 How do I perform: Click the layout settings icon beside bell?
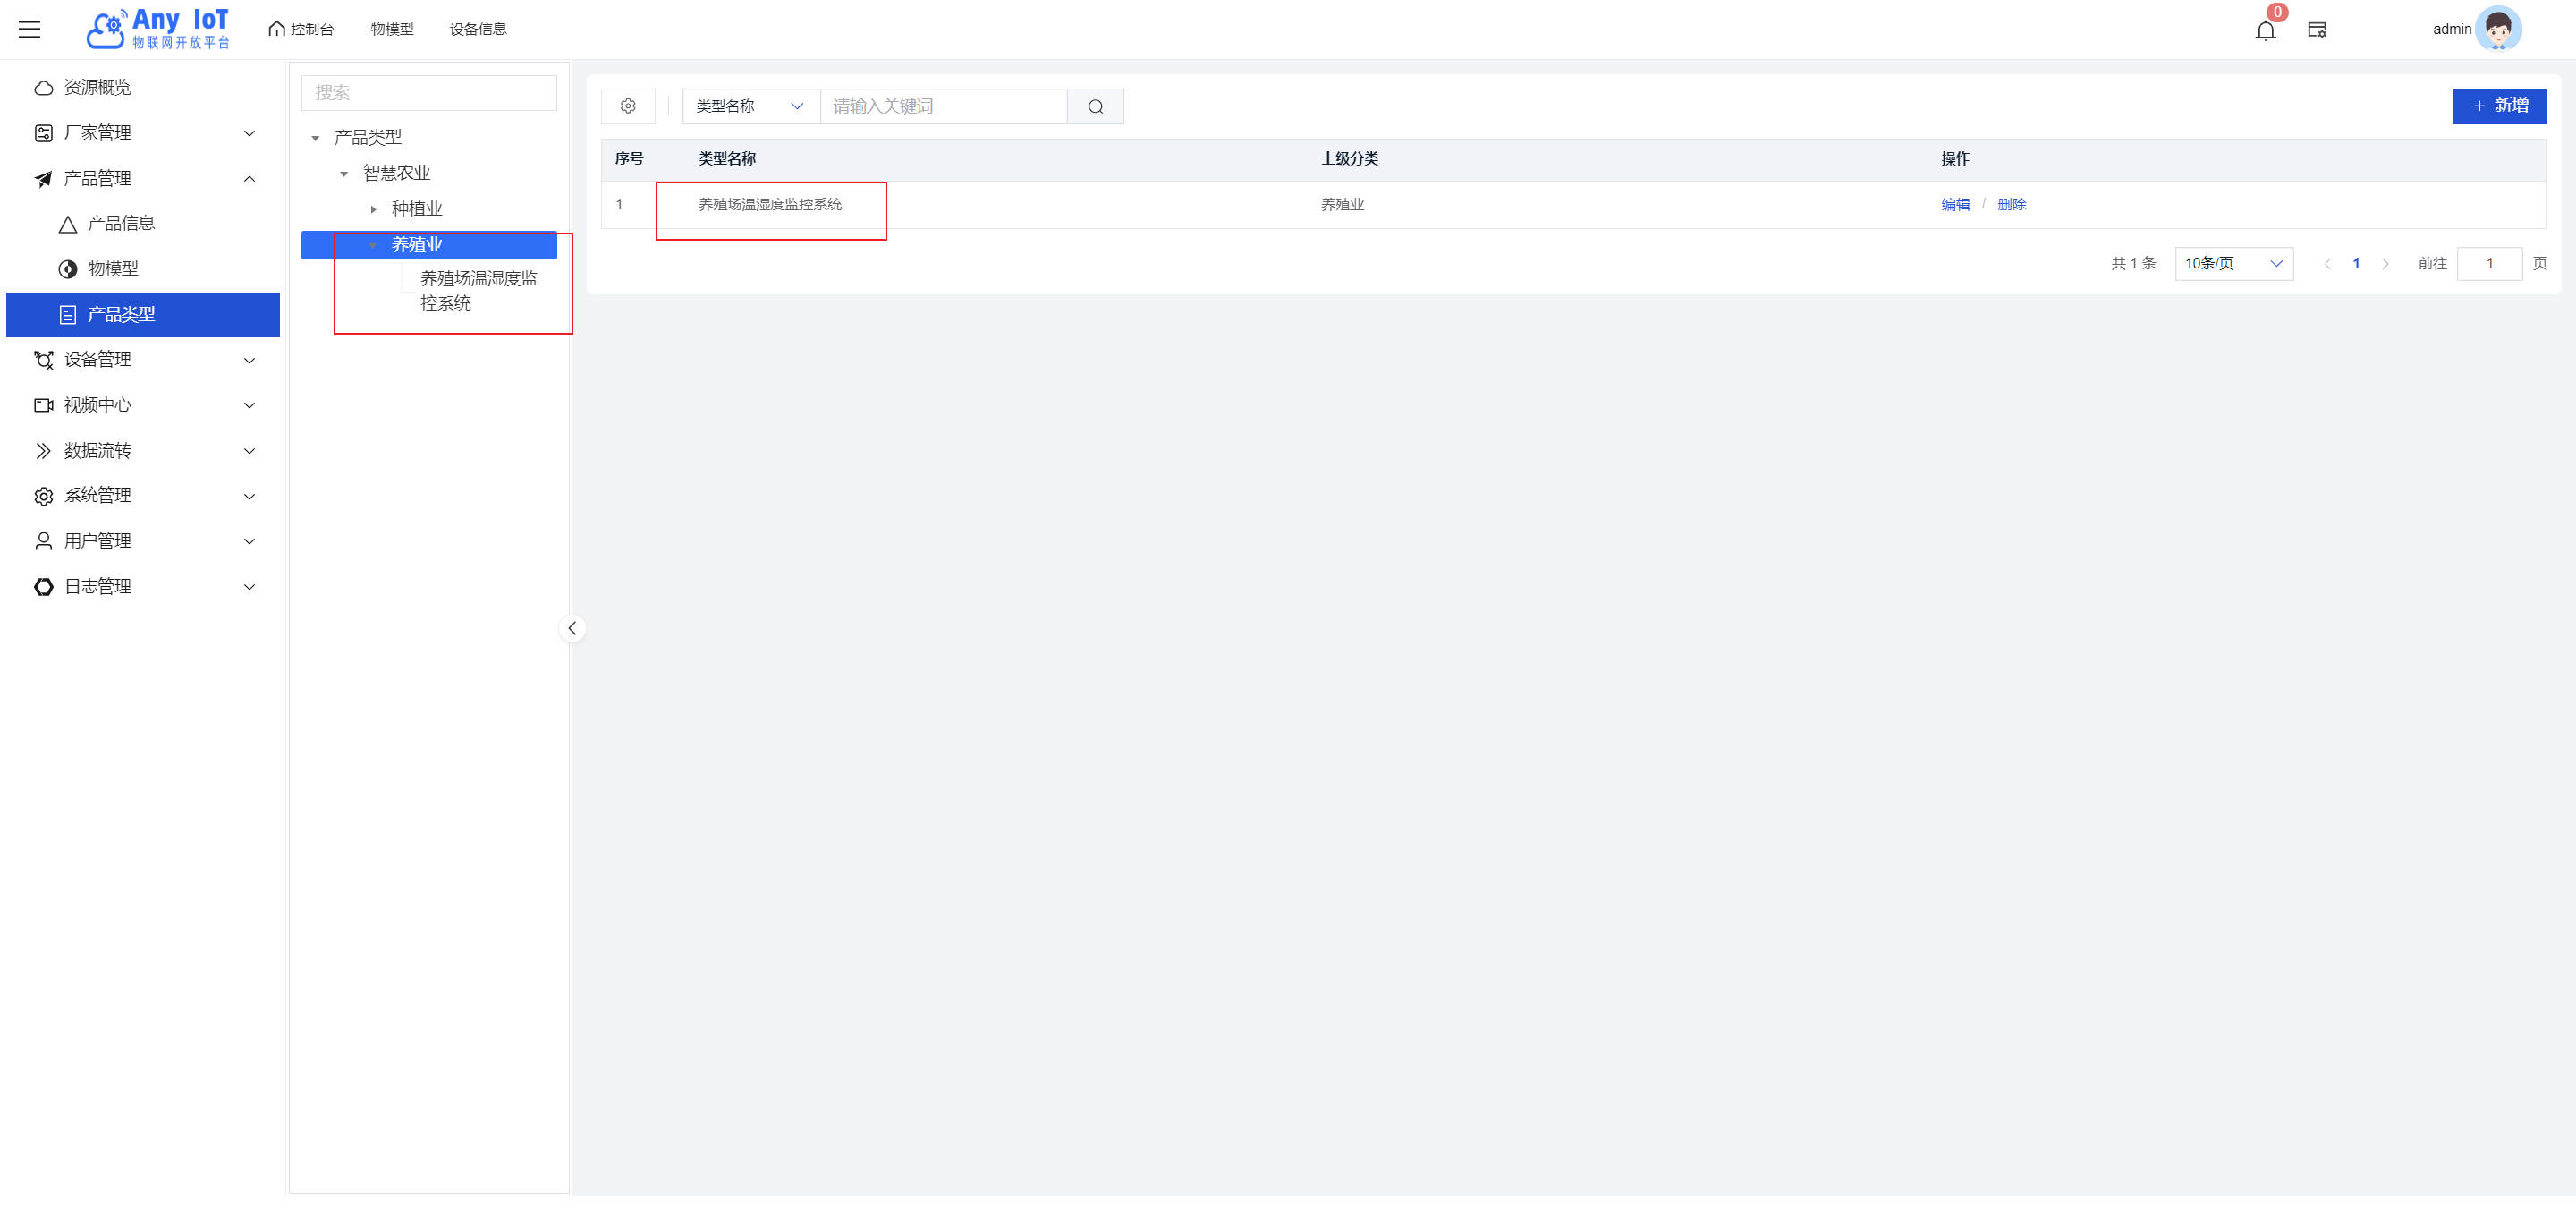pos(2316,30)
